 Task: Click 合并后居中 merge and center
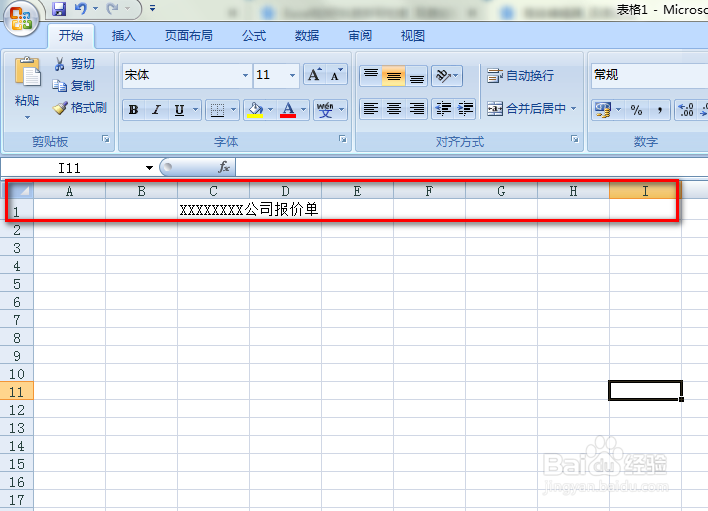point(526,109)
